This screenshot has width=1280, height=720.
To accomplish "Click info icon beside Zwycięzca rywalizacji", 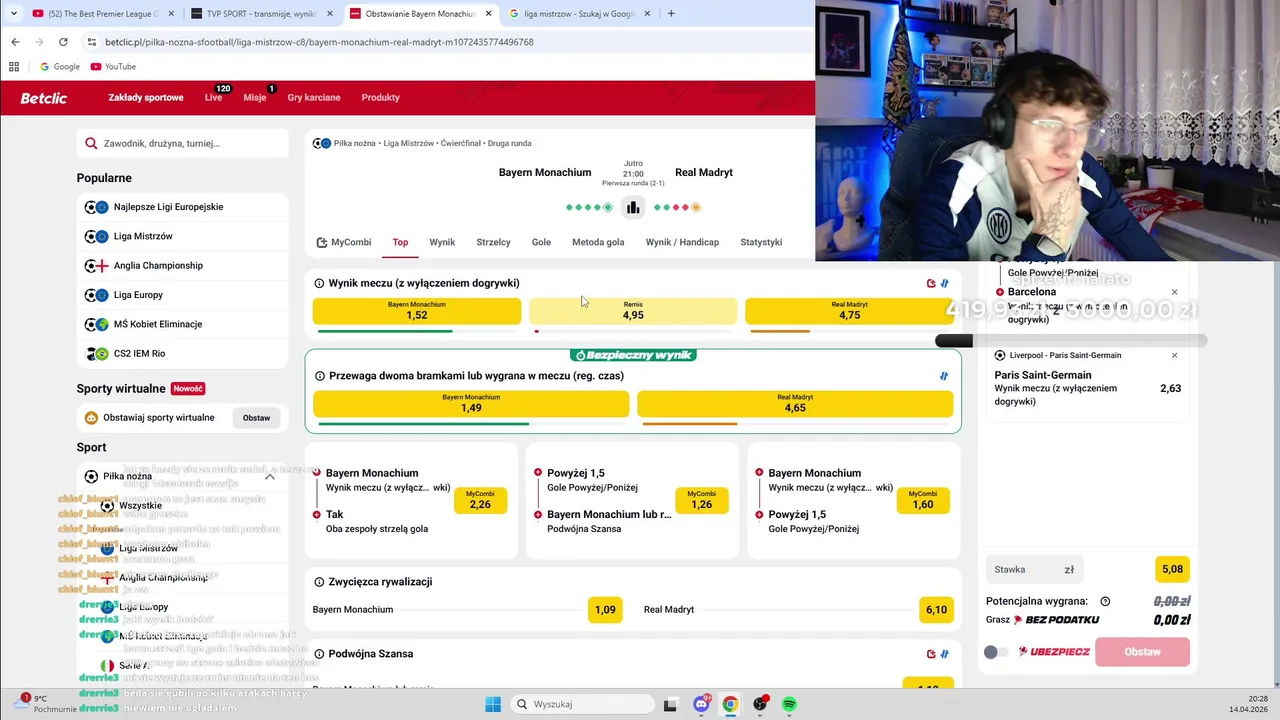I will [x=319, y=582].
